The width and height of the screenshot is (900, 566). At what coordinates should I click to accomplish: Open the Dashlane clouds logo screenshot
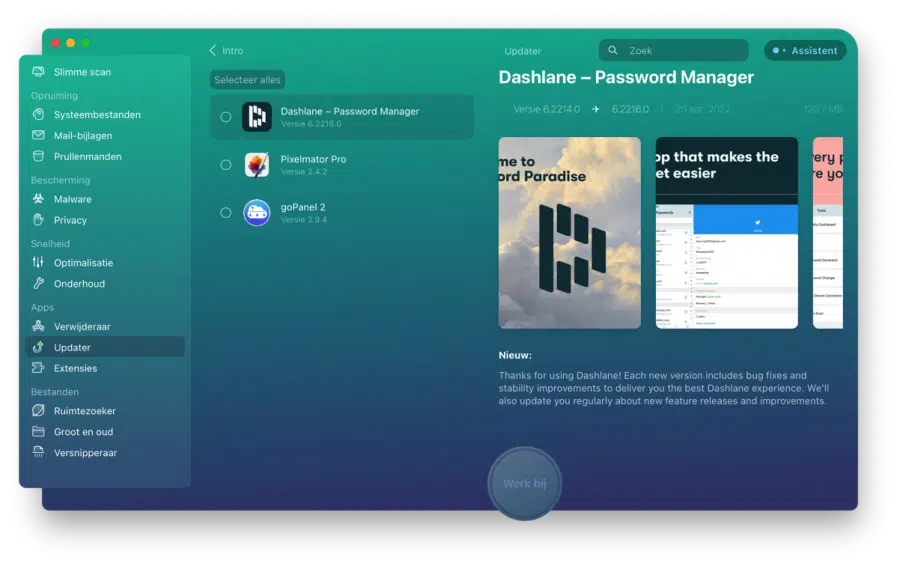[x=569, y=232]
